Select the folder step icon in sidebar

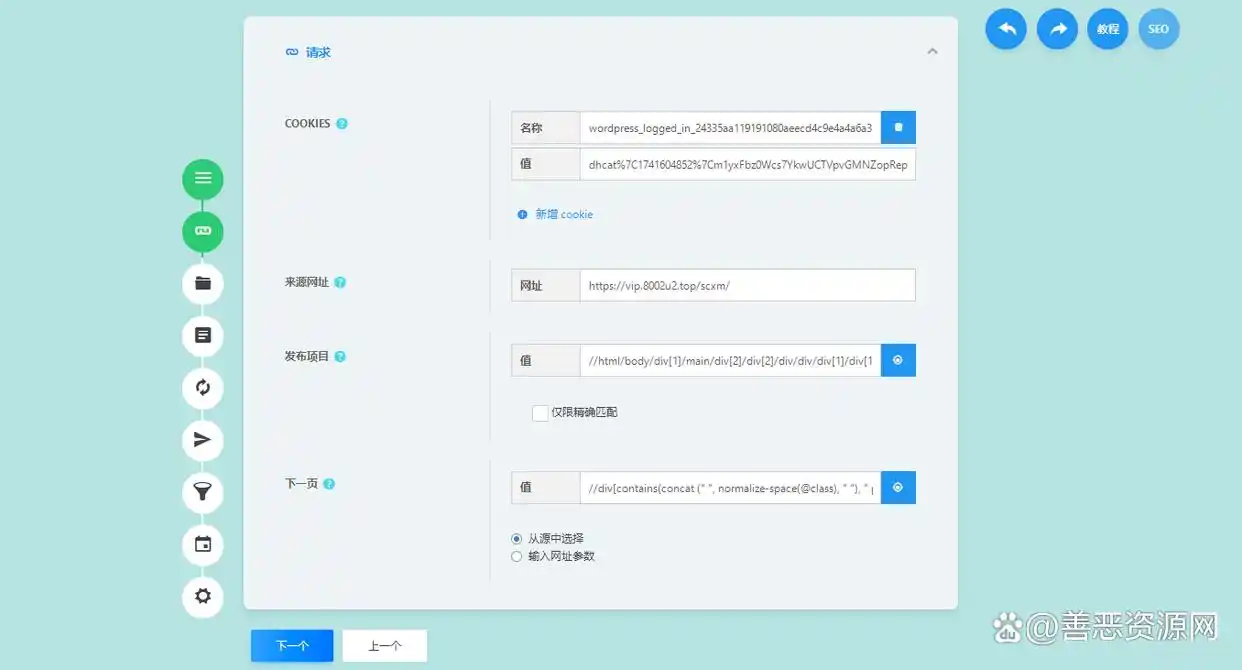point(203,283)
